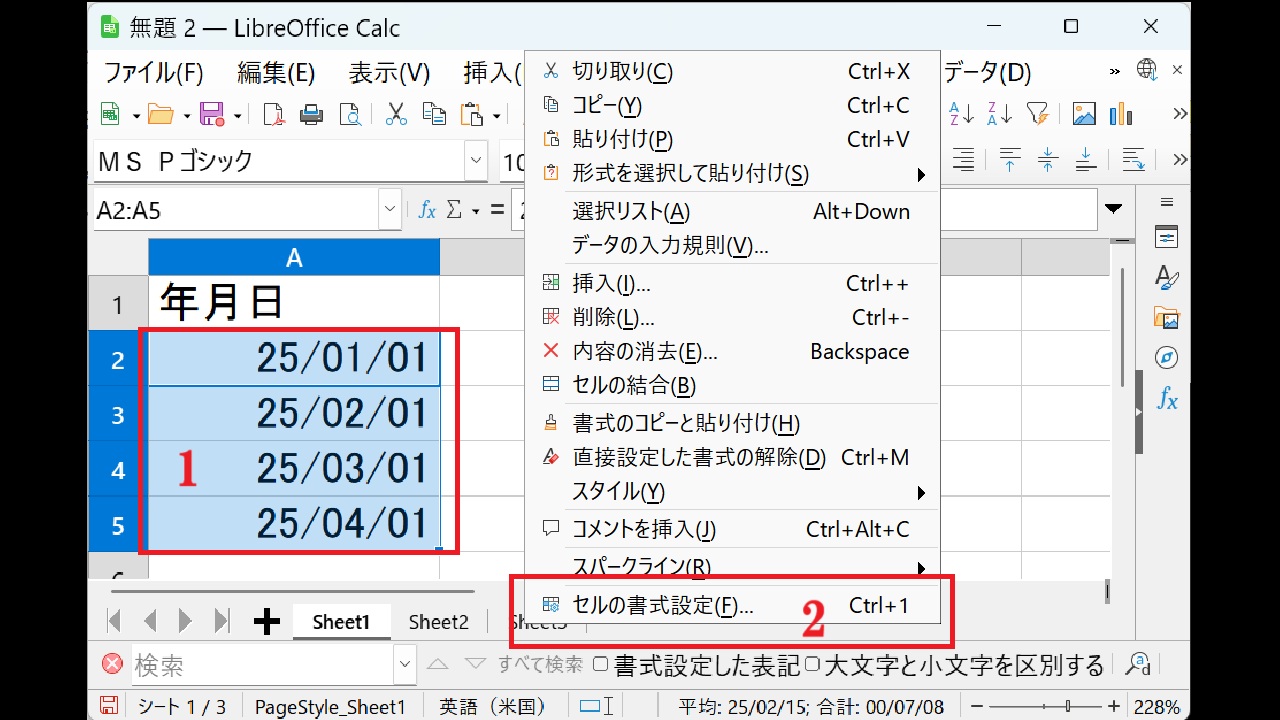This screenshot has height=720, width=1280.
Task: Expand the font name dropdown
Action: coord(476,161)
